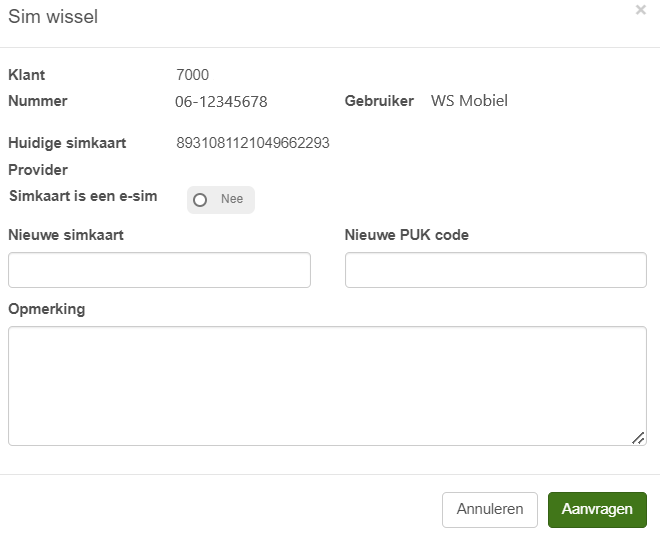Click the Provider label
The width and height of the screenshot is (660, 541).
(x=38, y=170)
